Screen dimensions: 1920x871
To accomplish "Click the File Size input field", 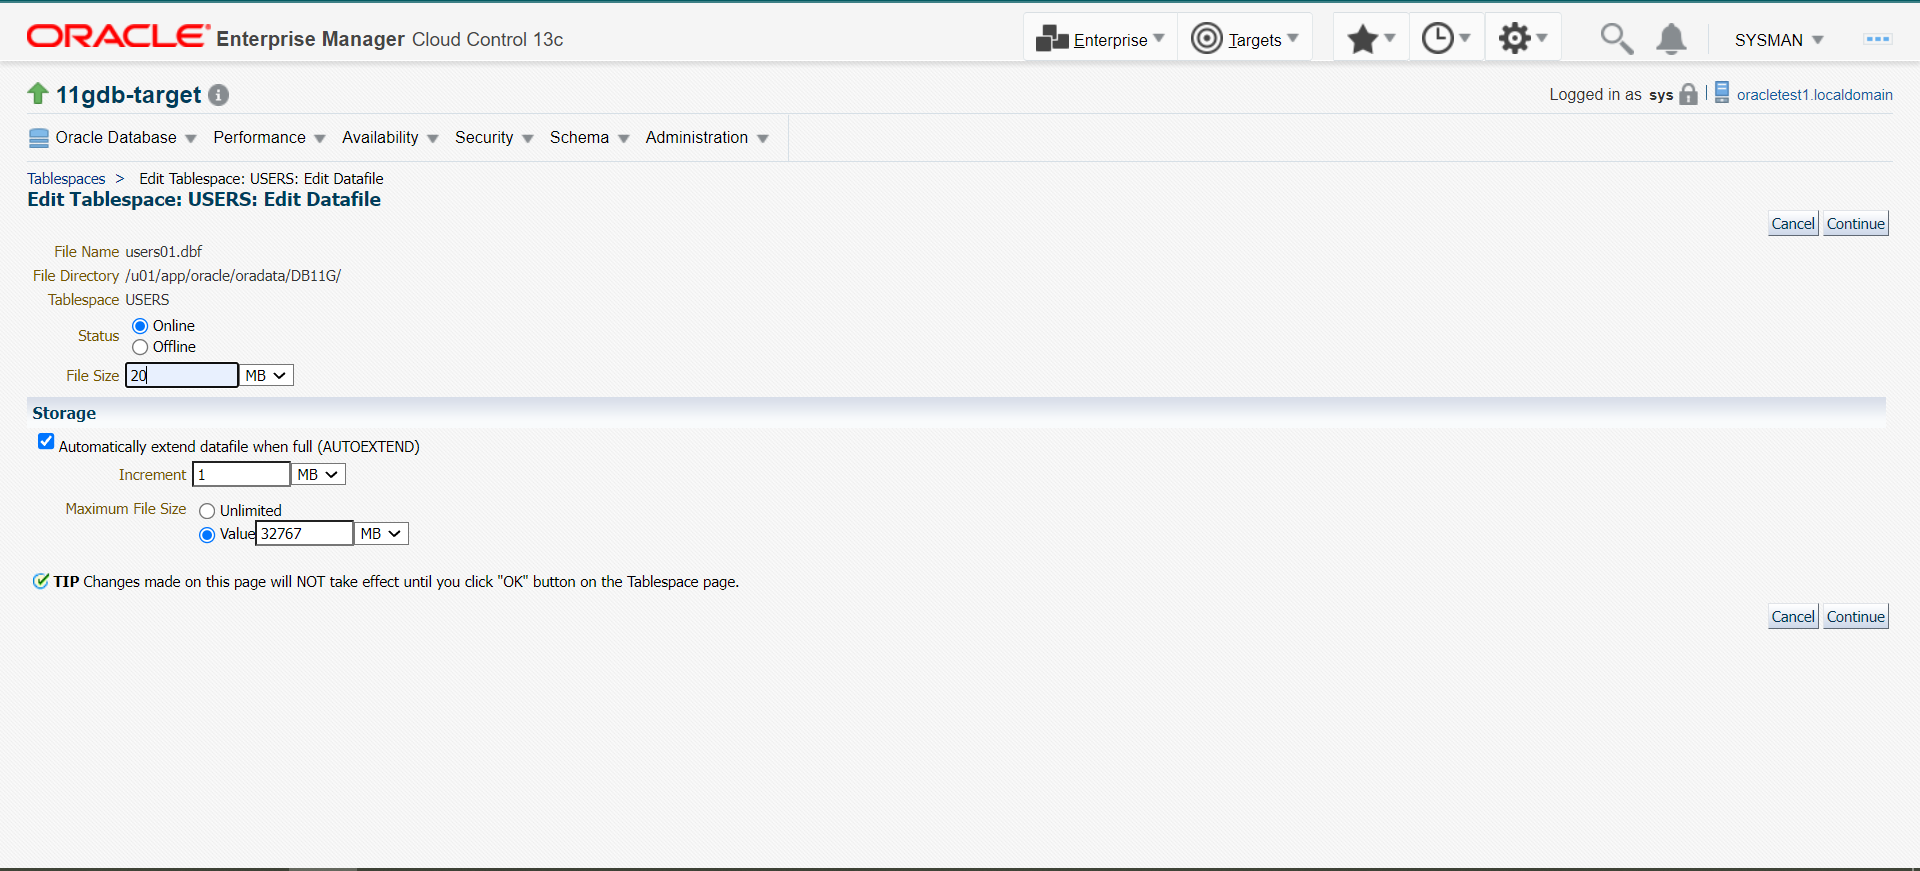I will [182, 375].
